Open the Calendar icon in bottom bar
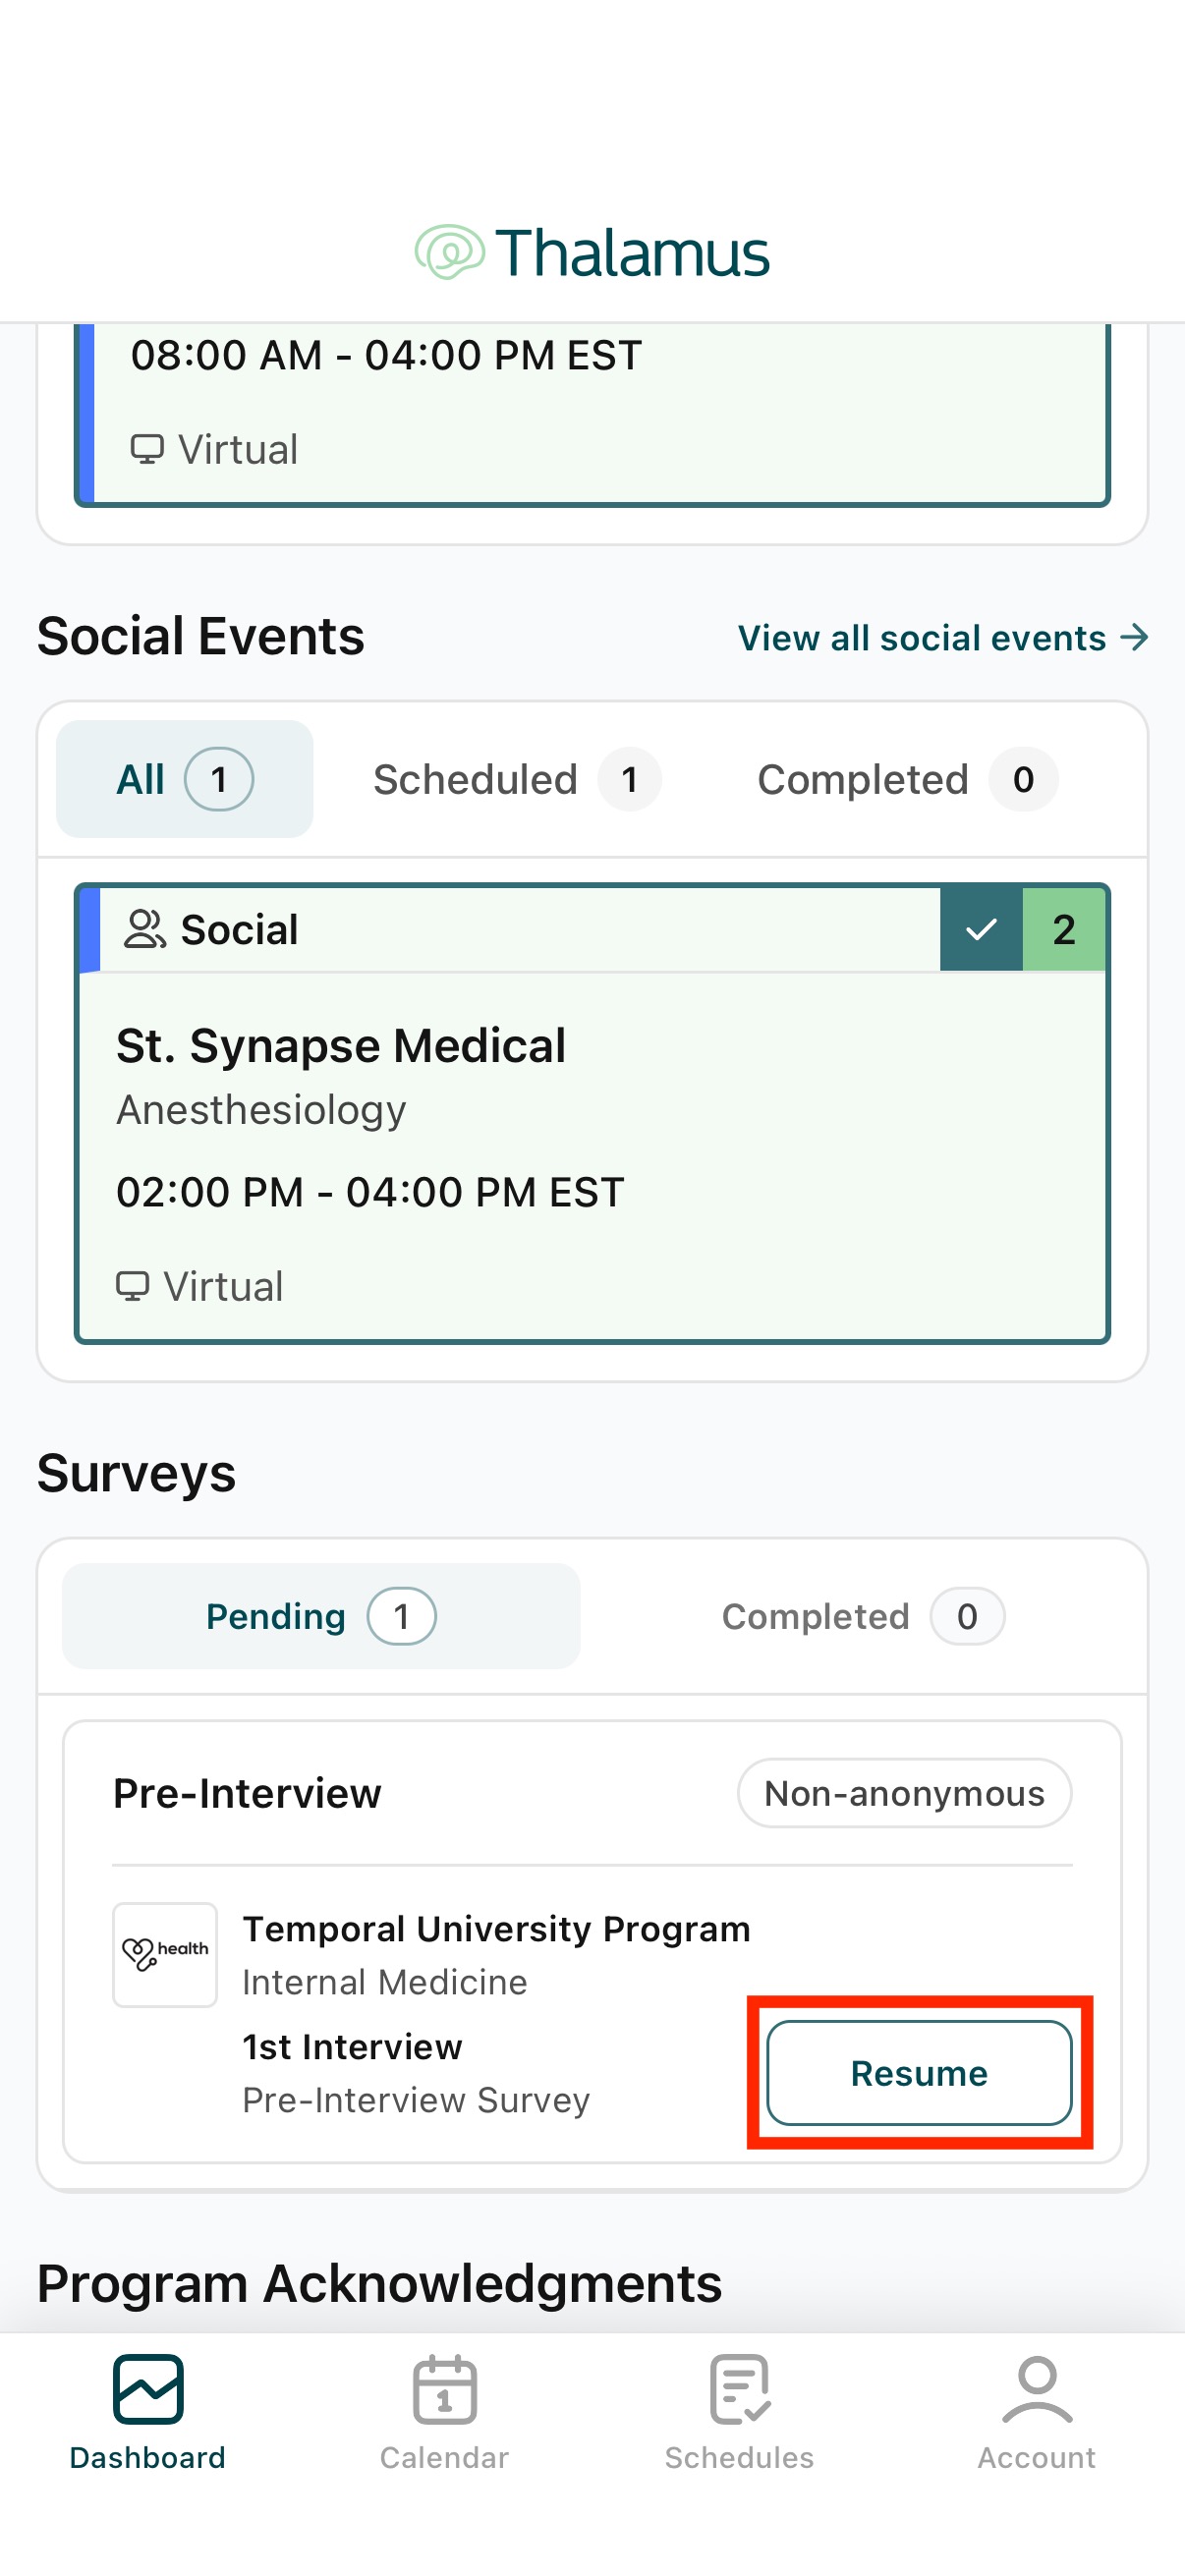Screen dimensions: 1185x2576 (444, 2389)
